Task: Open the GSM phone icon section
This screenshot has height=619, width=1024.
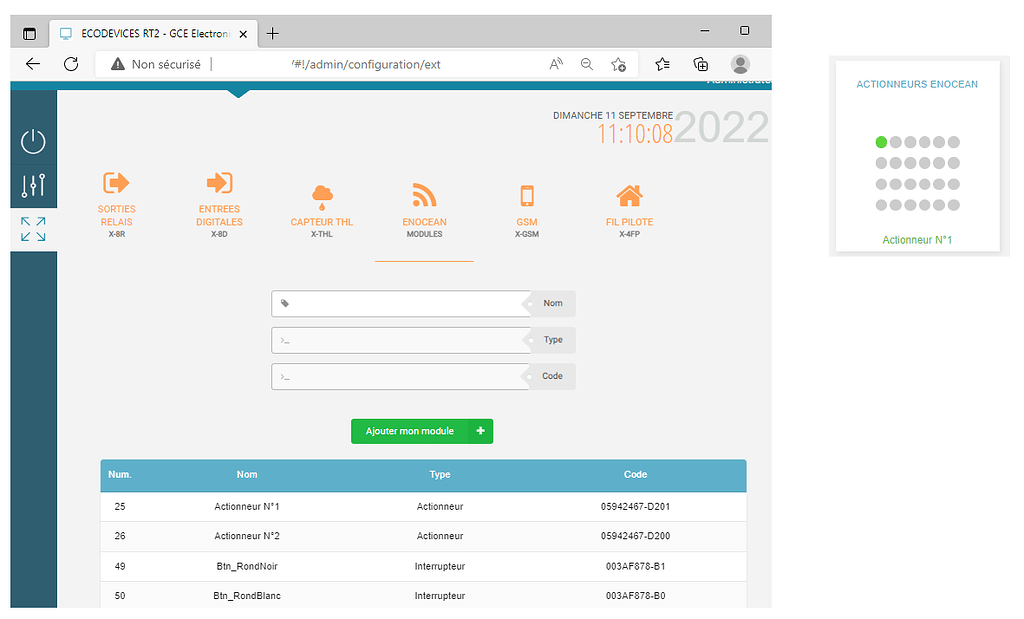Action: (x=526, y=195)
